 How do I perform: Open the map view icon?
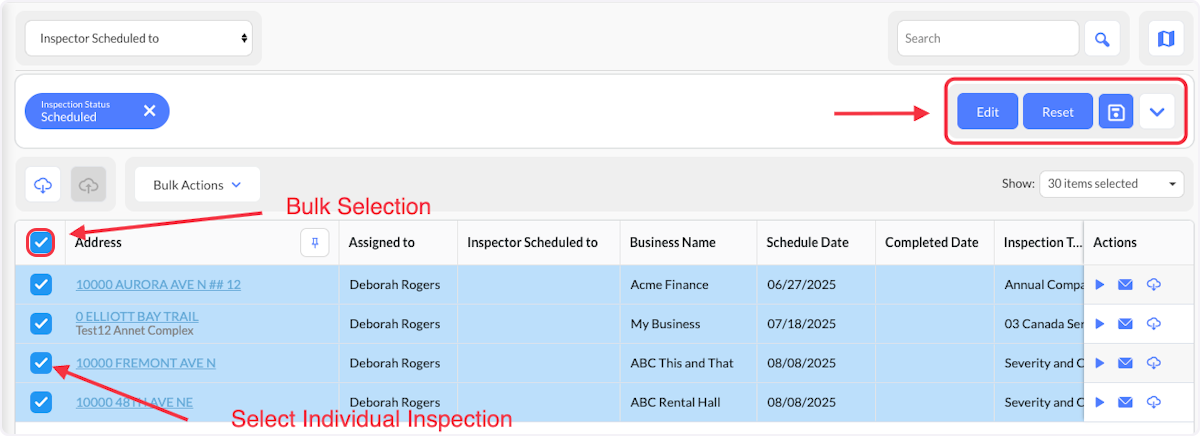(1165, 39)
